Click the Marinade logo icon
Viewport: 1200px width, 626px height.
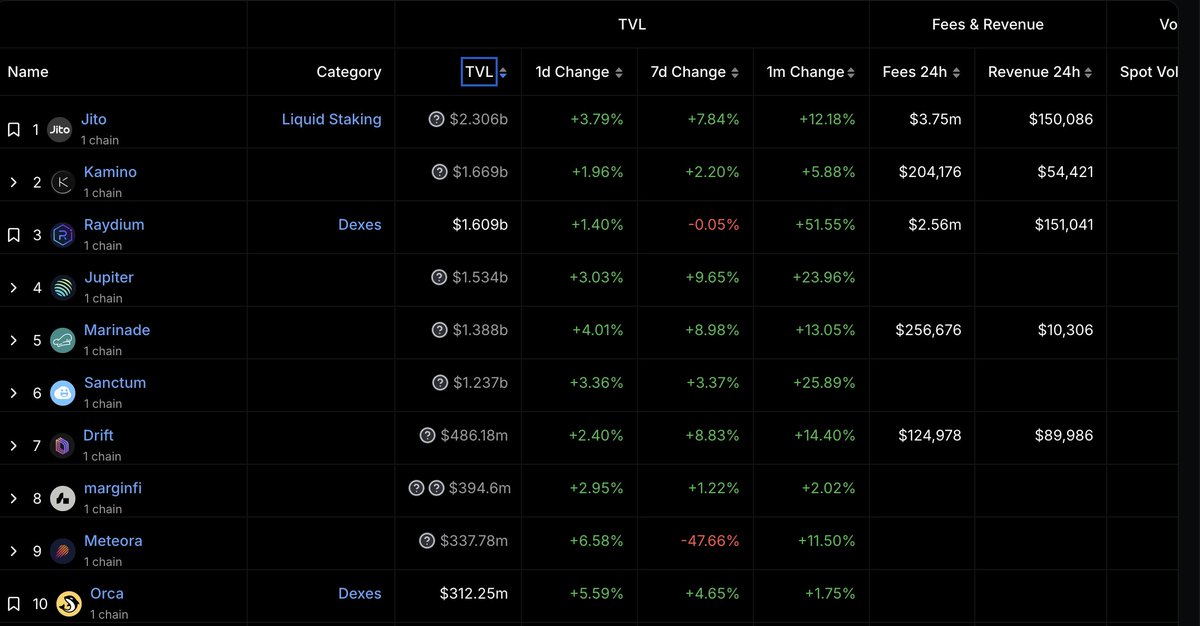63,340
